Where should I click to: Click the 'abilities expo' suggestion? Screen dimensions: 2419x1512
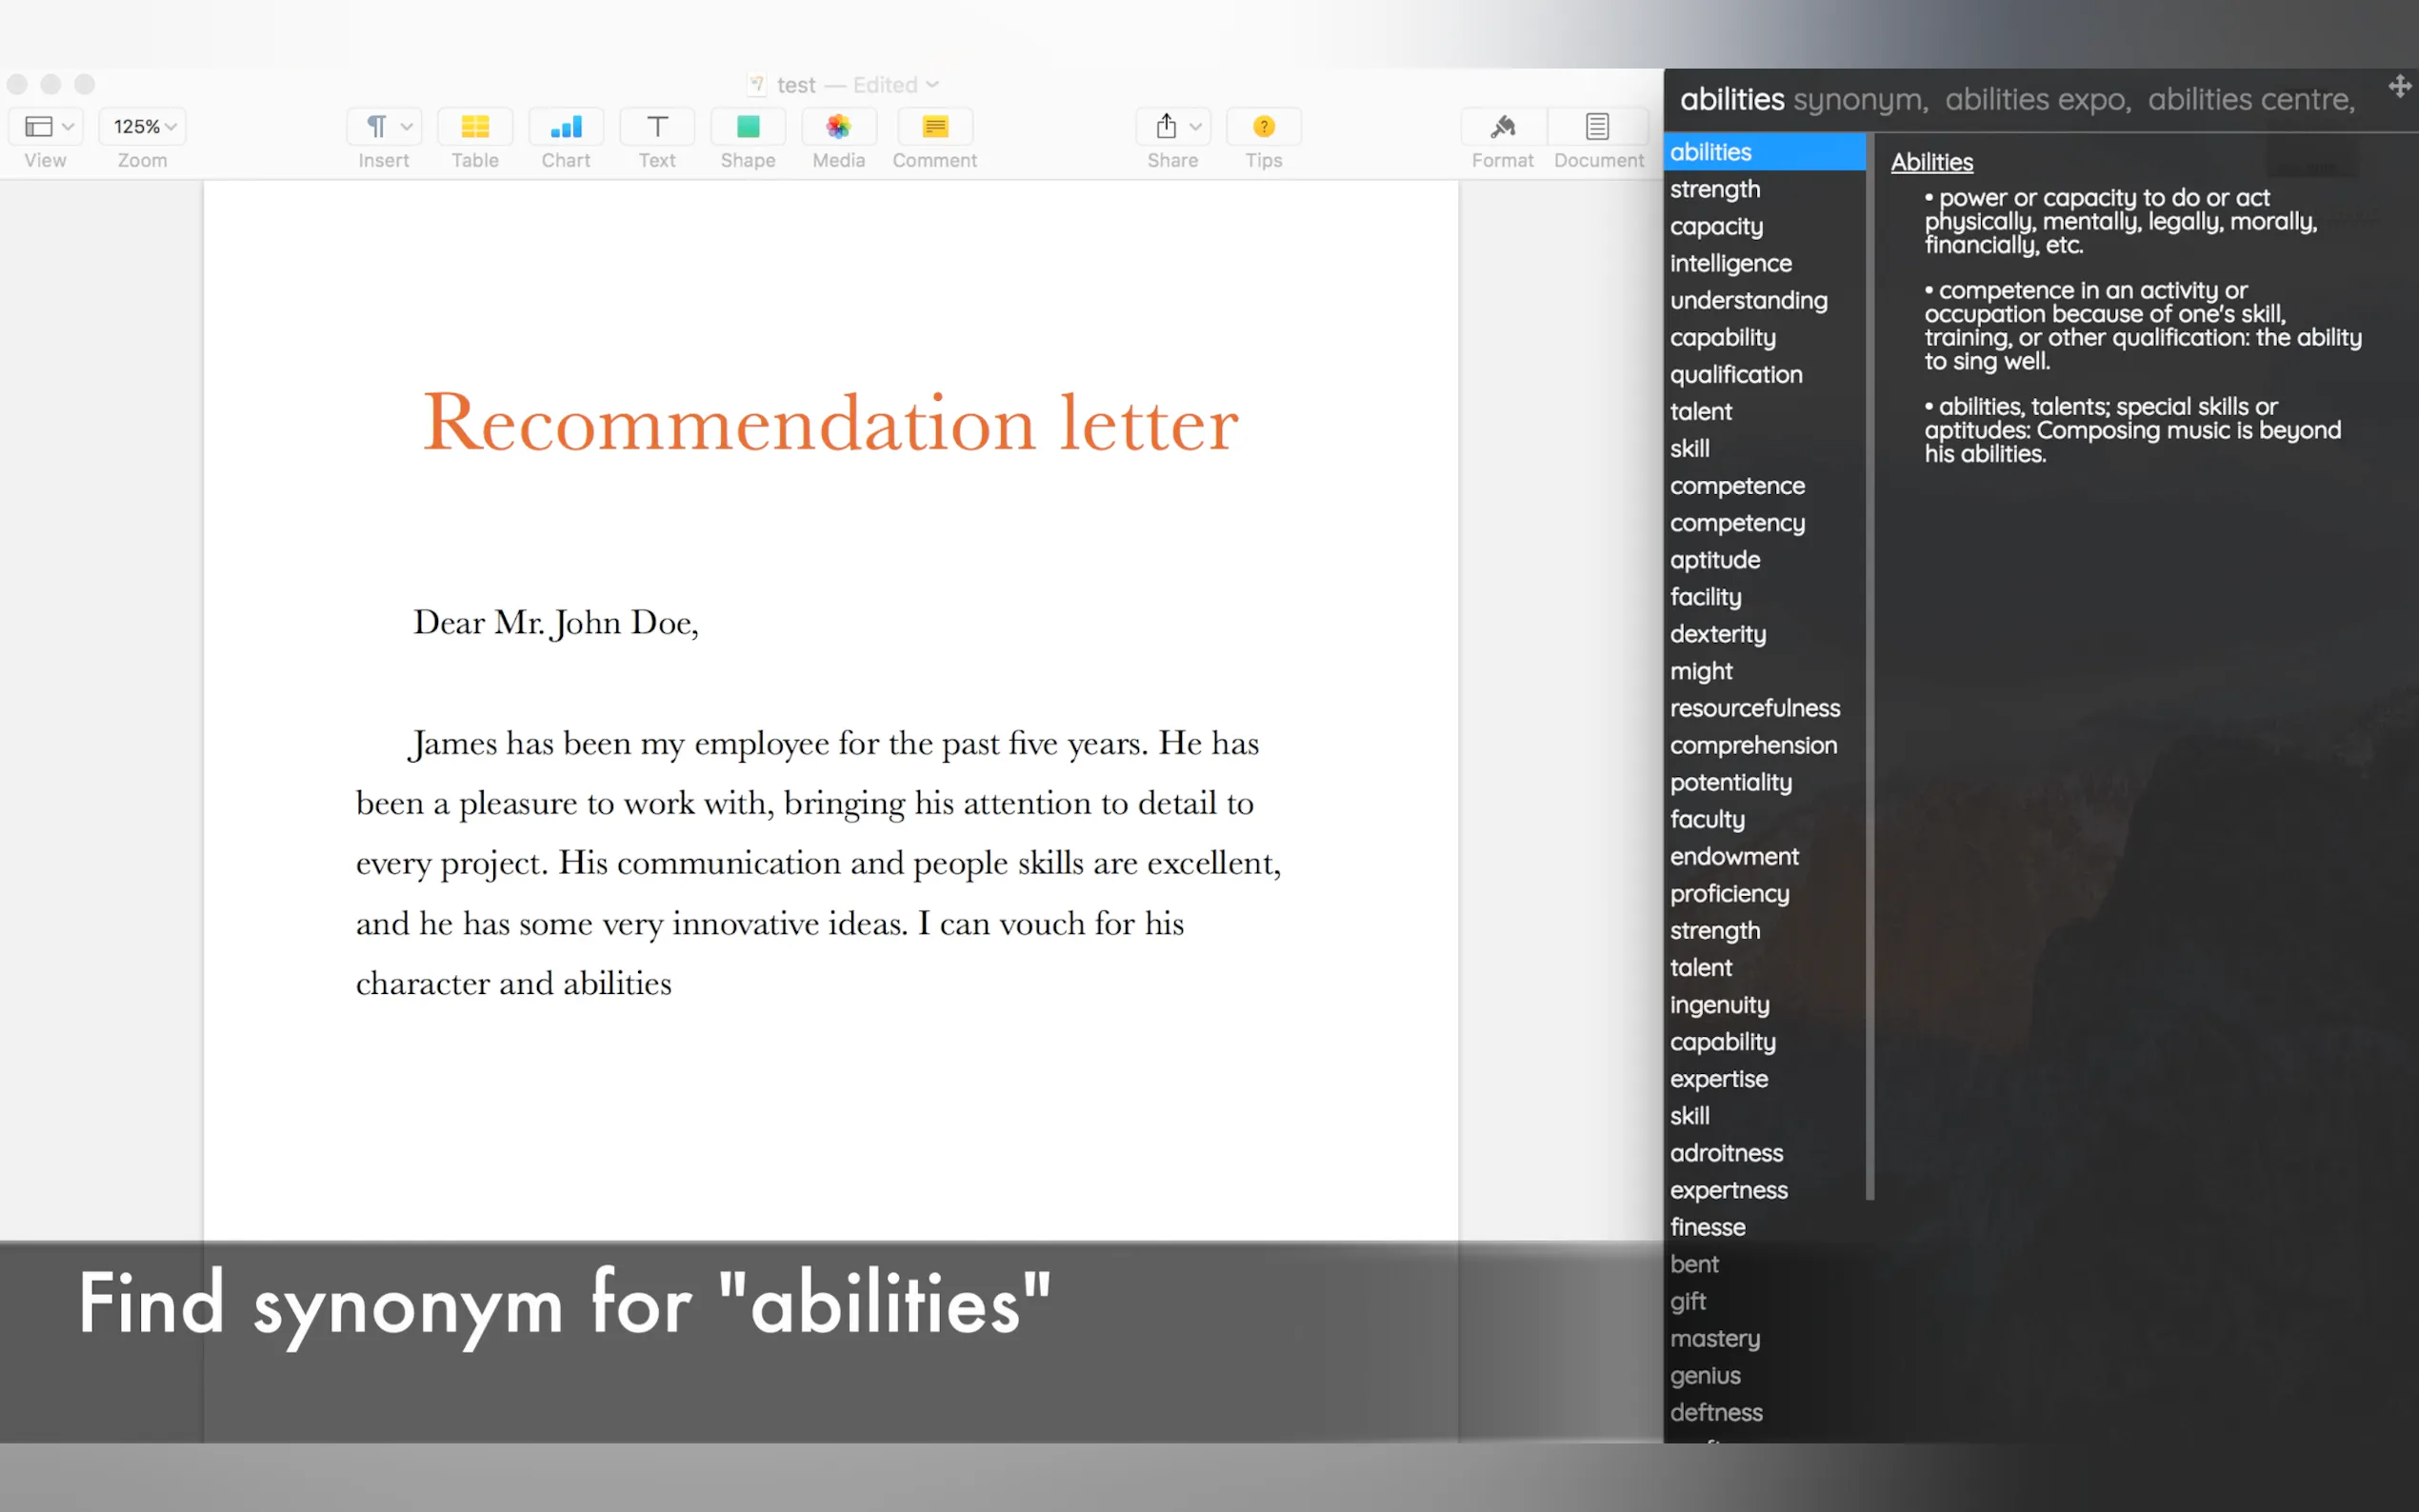[2037, 99]
